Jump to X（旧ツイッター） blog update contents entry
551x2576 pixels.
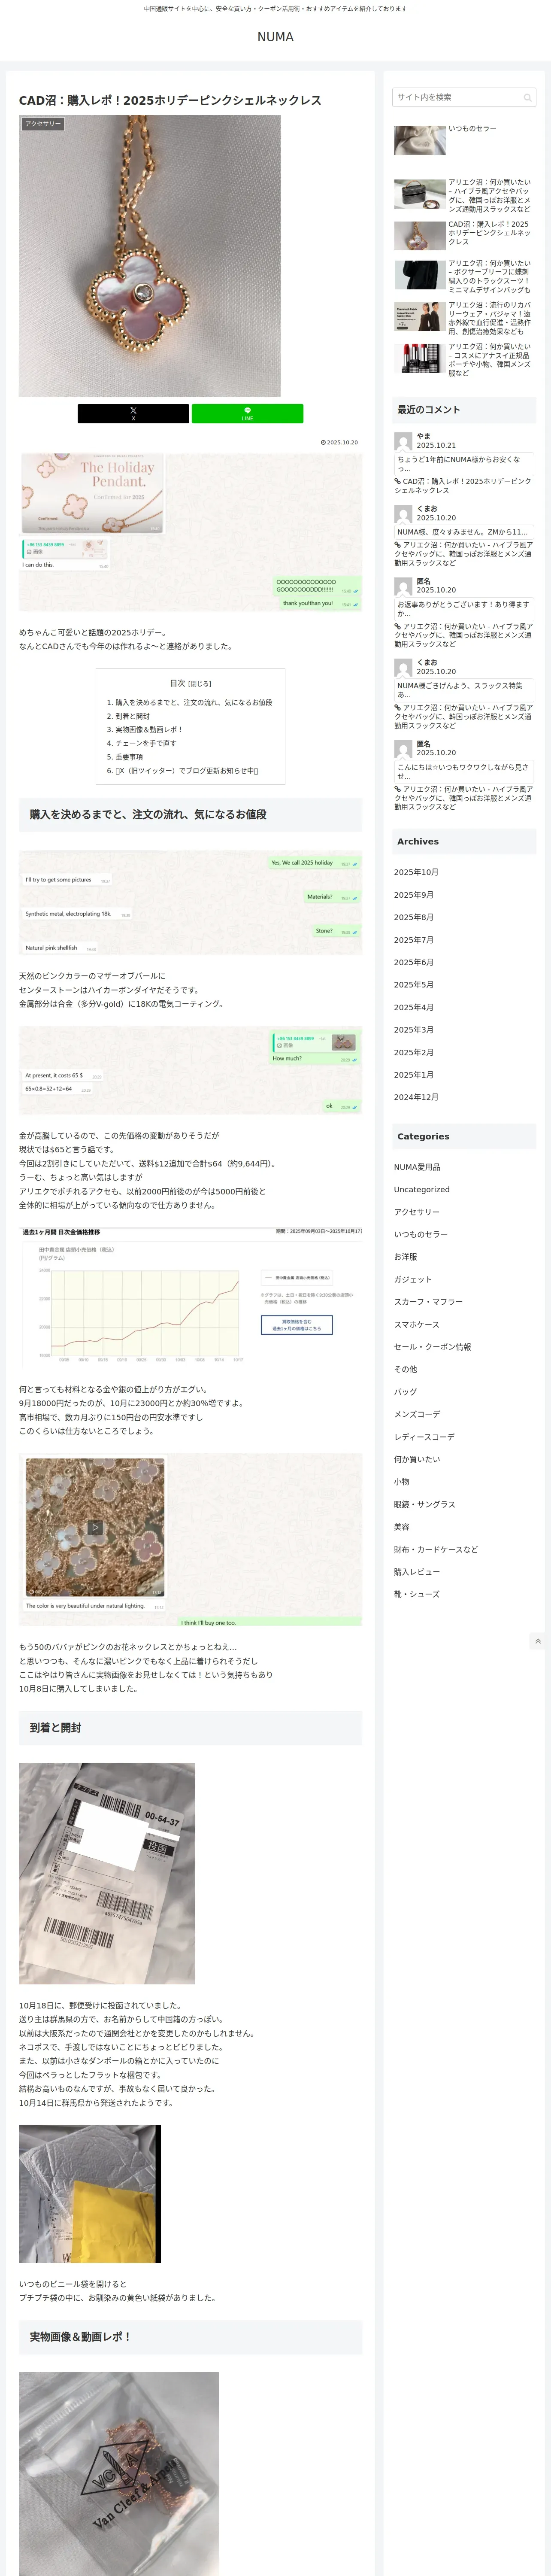[x=187, y=771]
